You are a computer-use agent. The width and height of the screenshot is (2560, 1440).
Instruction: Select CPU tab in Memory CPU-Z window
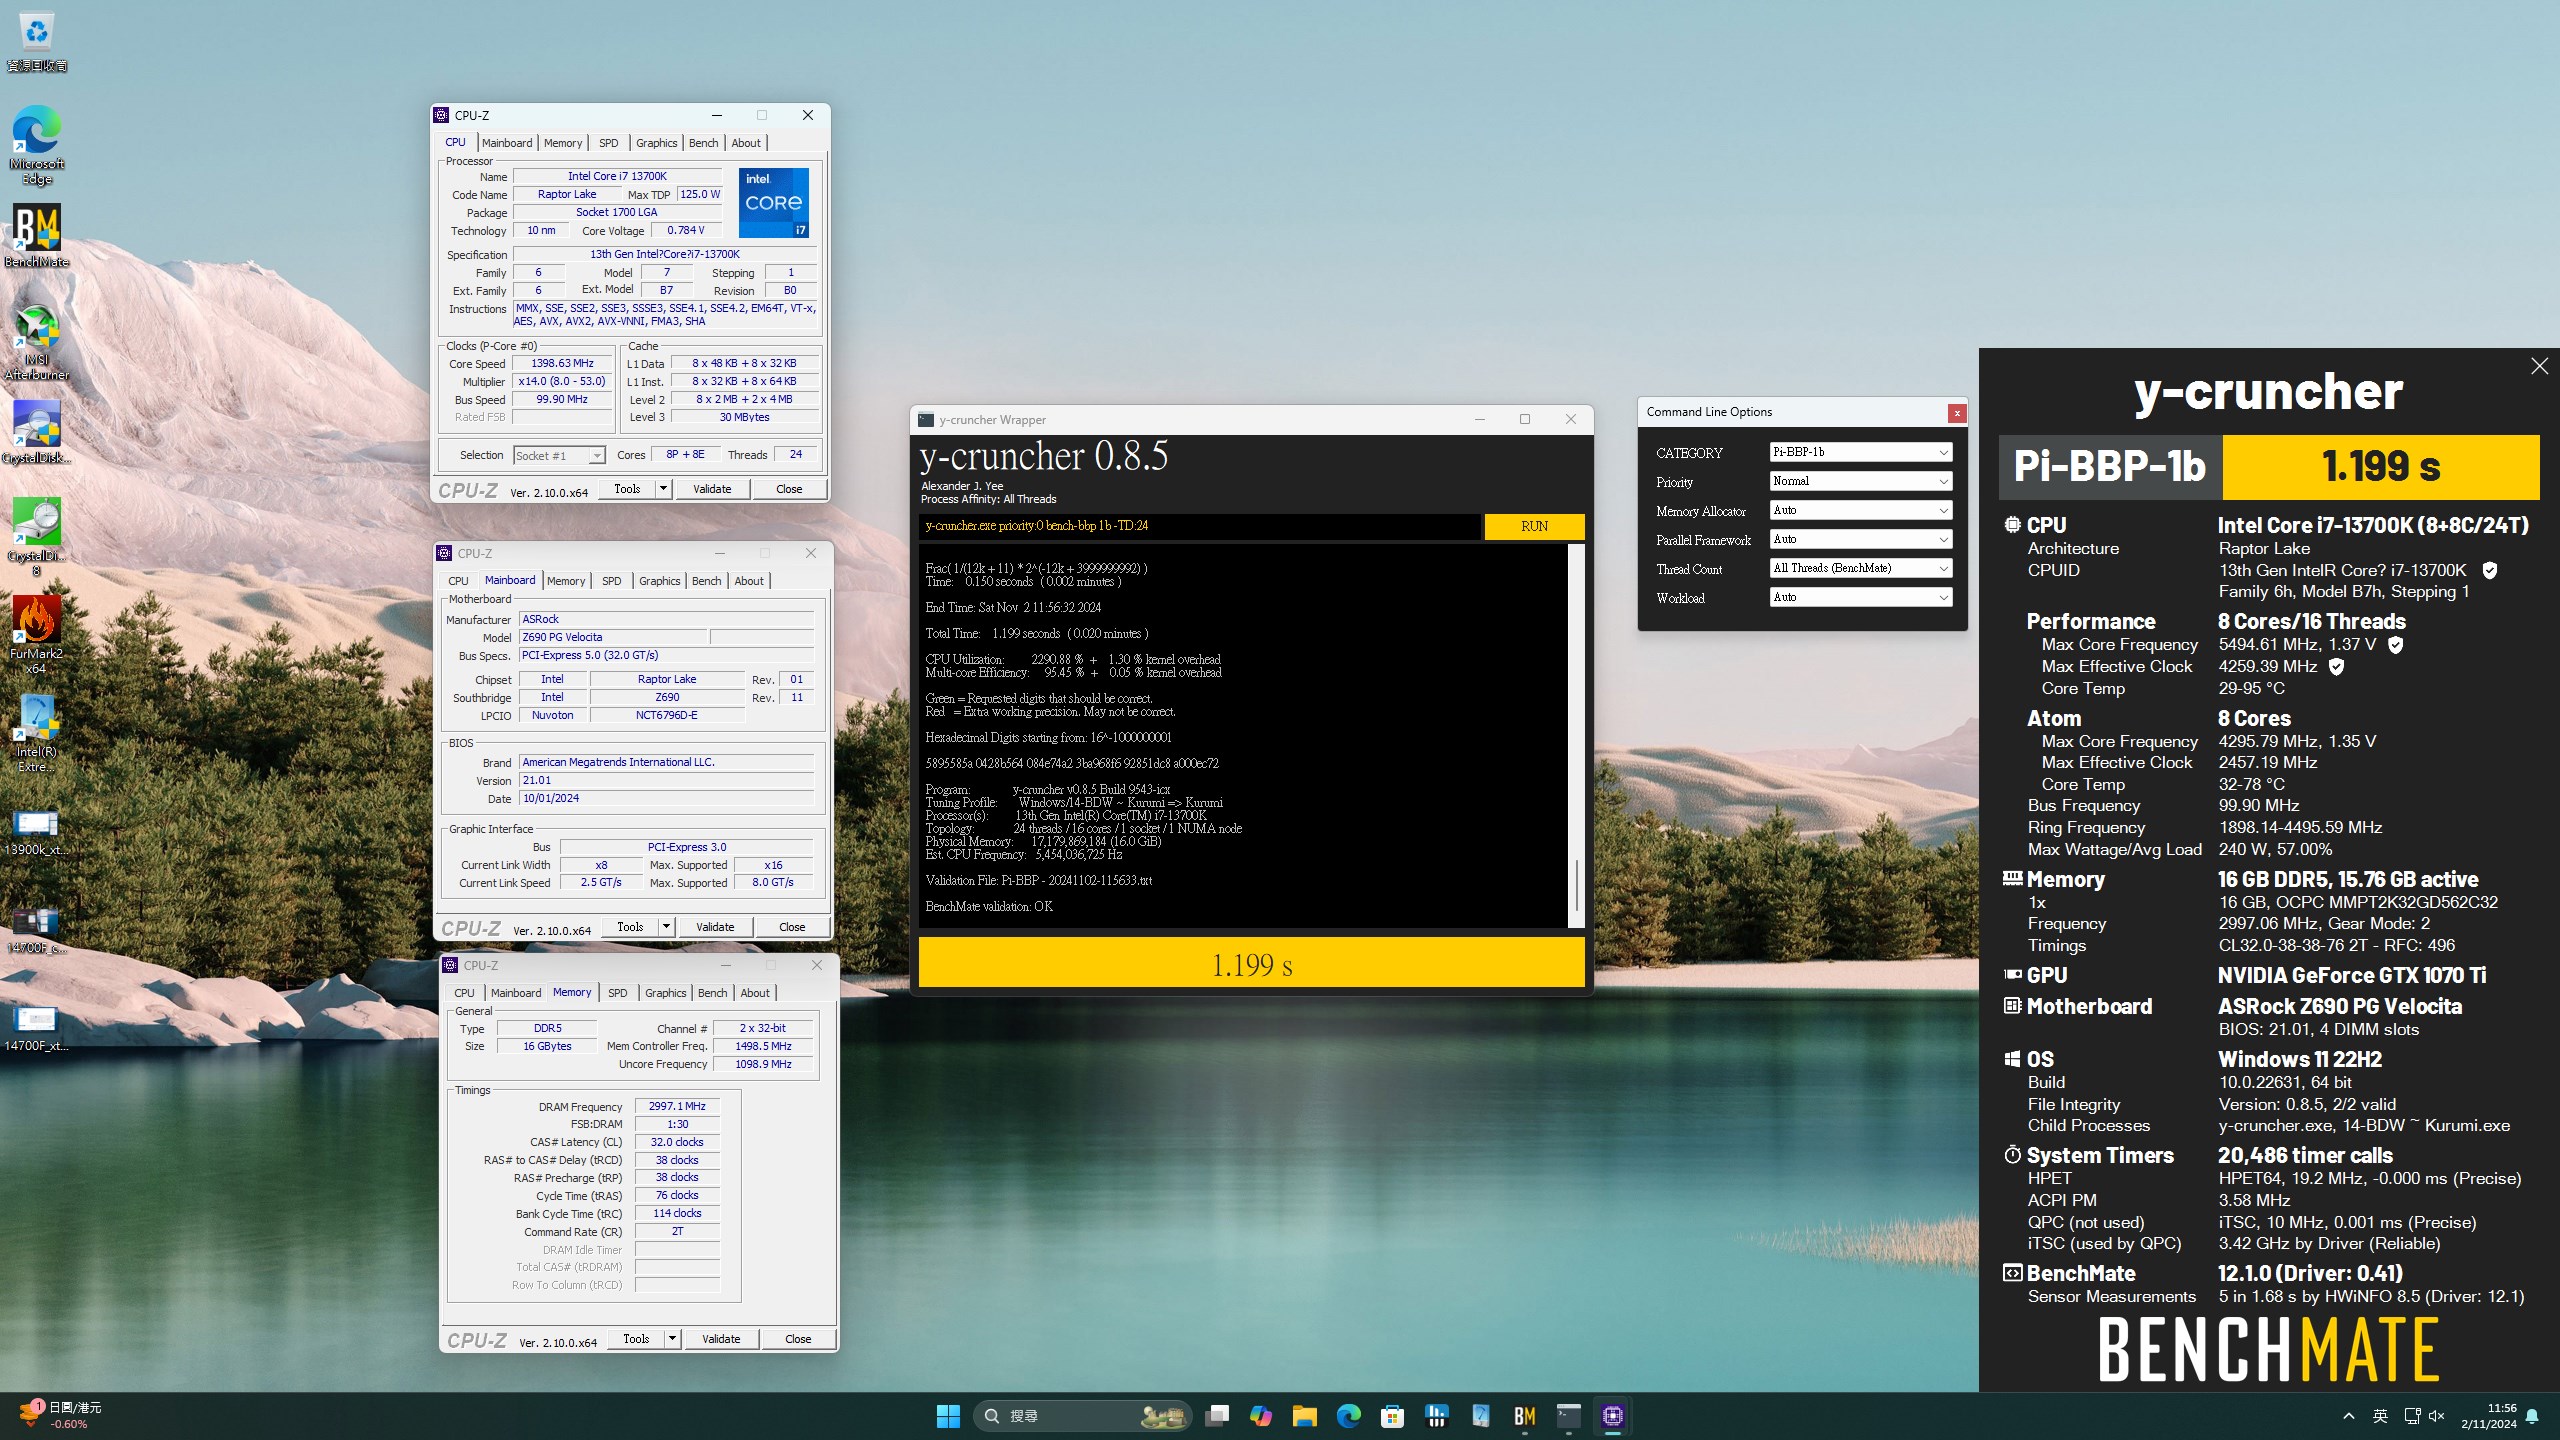click(x=464, y=993)
